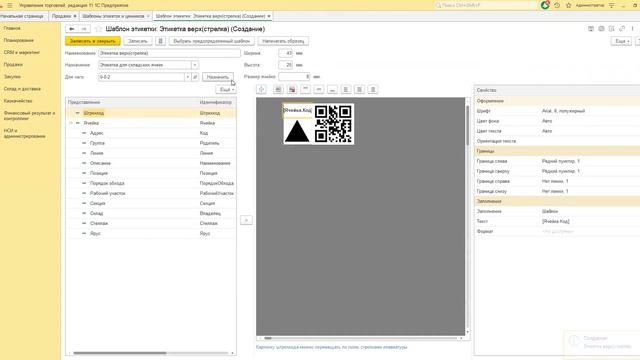Set bottom border with toolbar icon

coord(332,89)
